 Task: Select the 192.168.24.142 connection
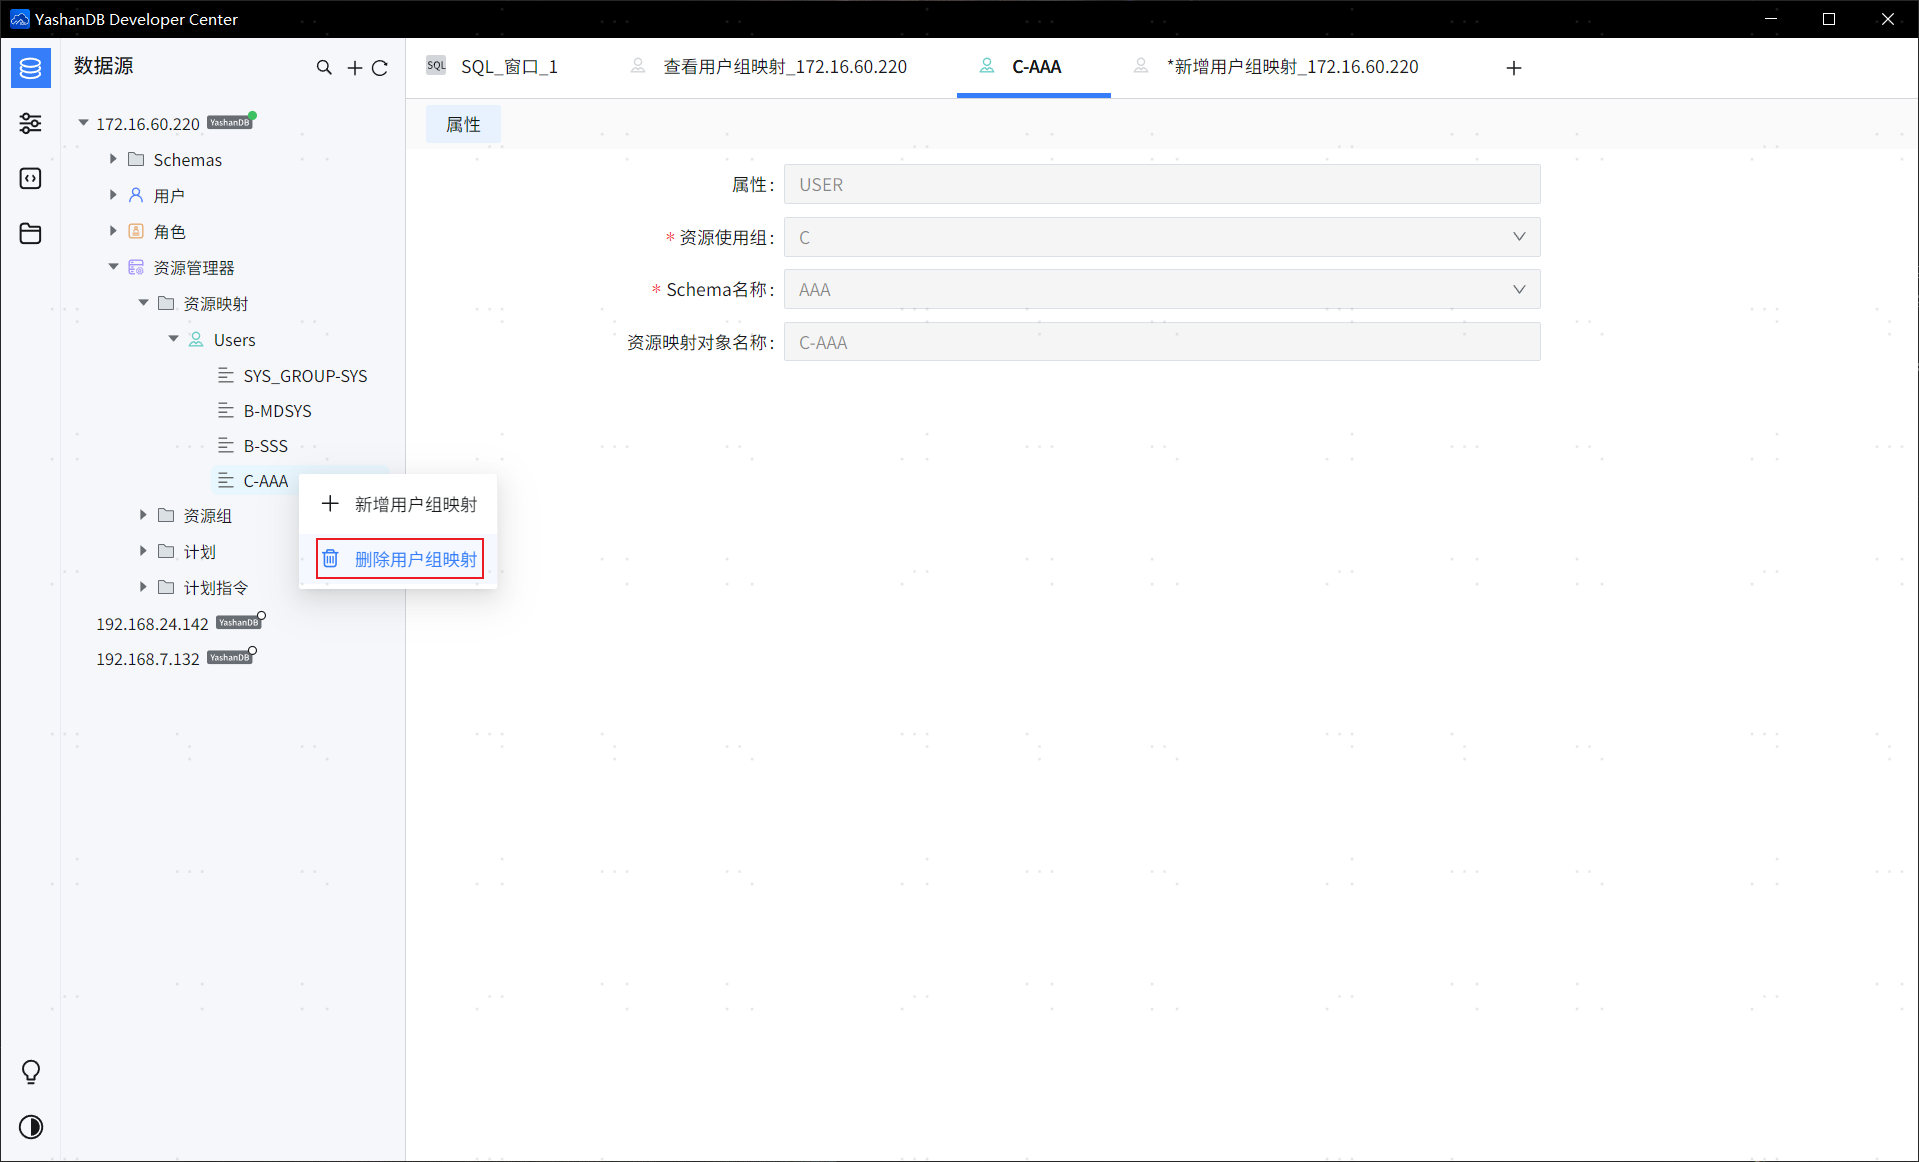click(x=152, y=623)
